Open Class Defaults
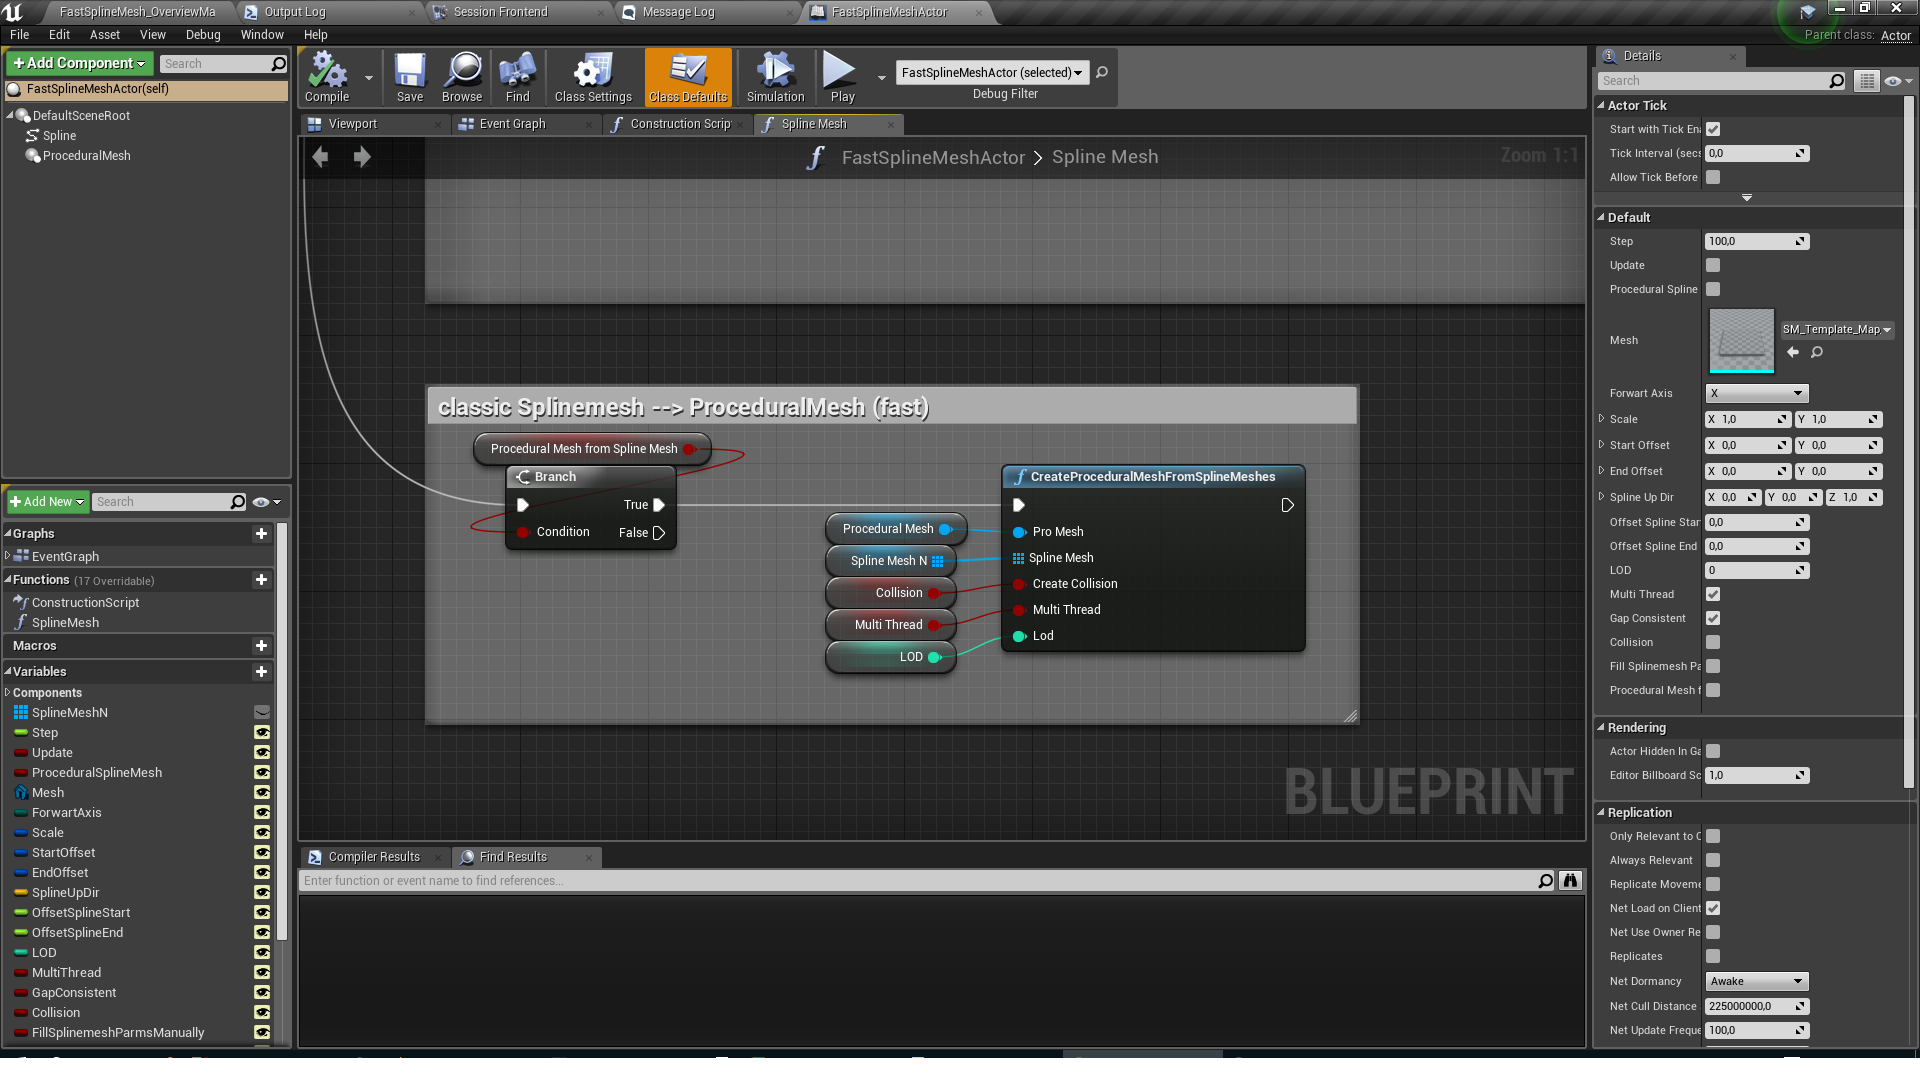1920x1080 pixels. coord(687,75)
